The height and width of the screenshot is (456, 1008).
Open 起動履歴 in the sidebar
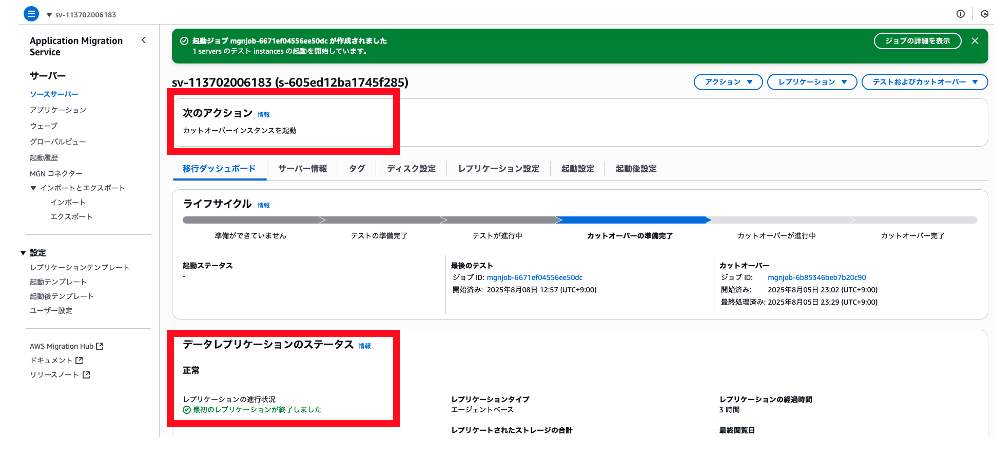pos(44,157)
